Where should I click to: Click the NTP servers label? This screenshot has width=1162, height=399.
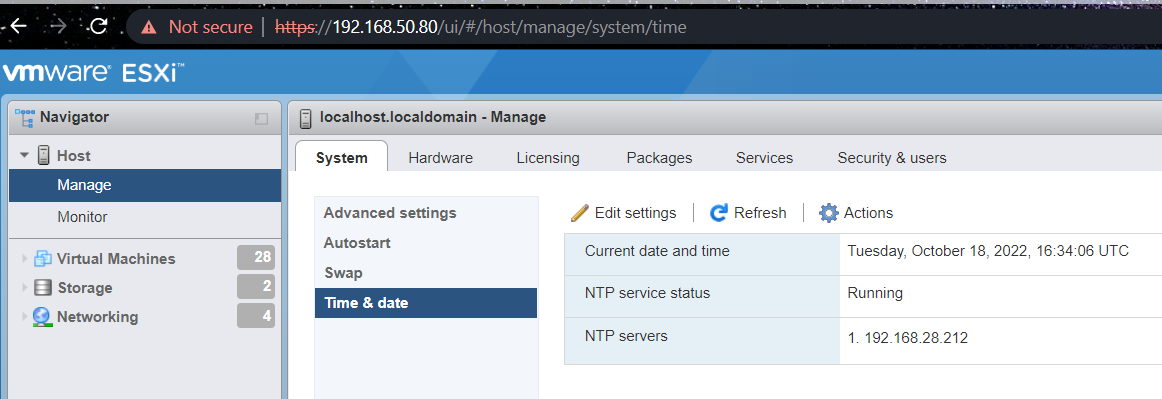pyautogui.click(x=626, y=336)
